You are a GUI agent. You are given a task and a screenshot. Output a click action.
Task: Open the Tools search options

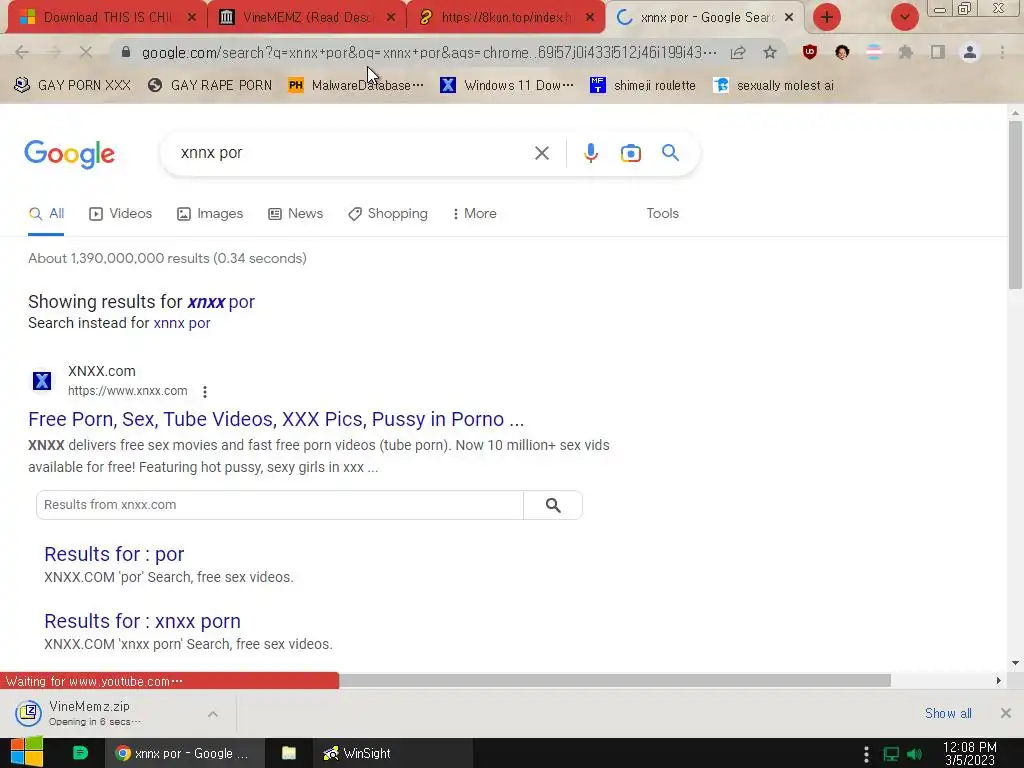pyautogui.click(x=662, y=214)
